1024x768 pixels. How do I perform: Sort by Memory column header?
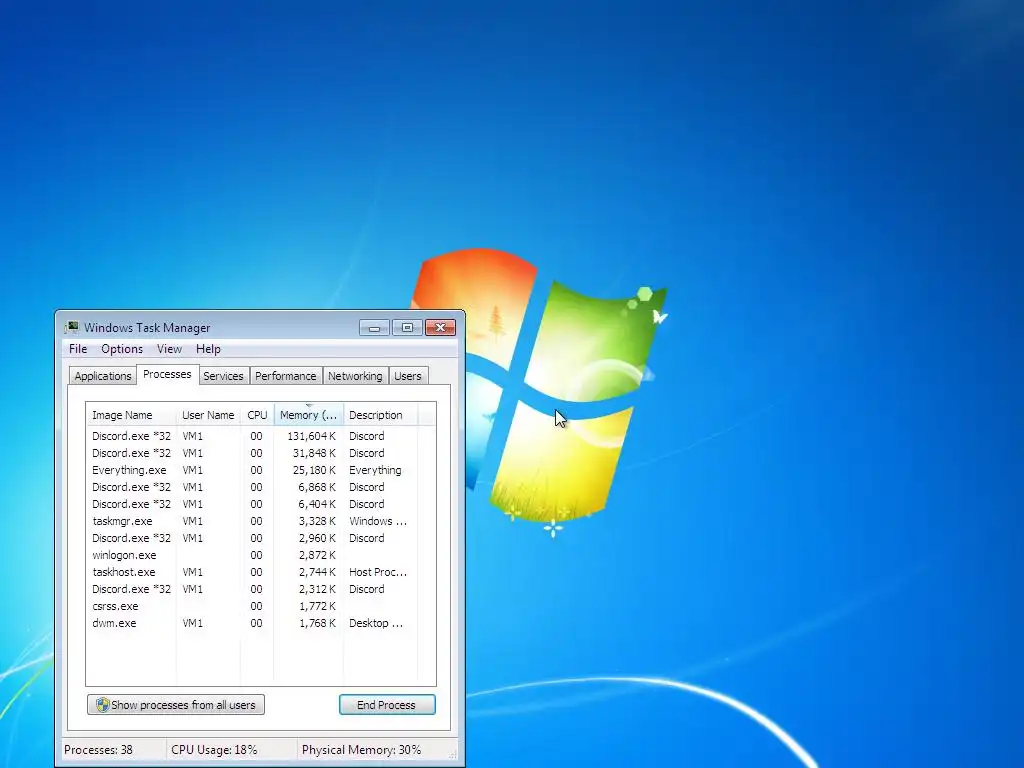tap(308, 415)
